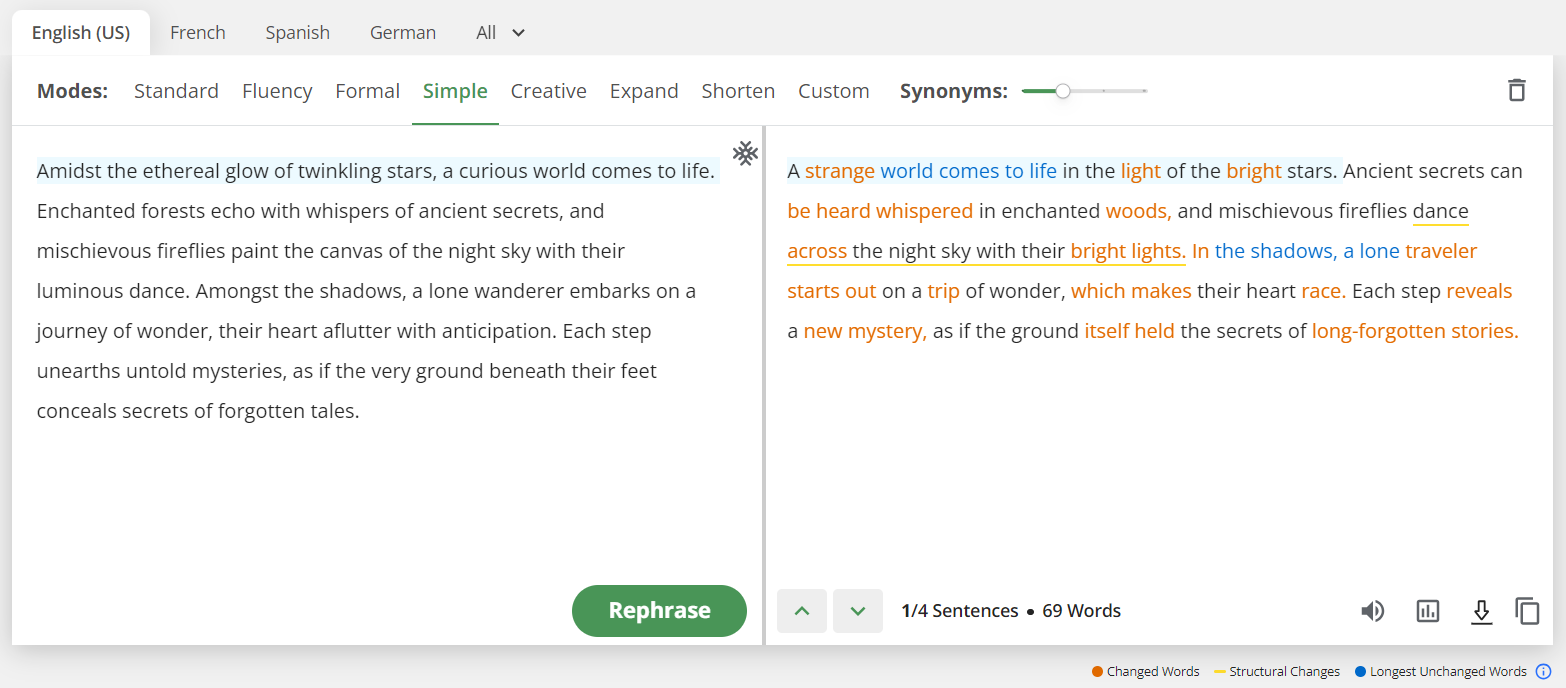Click the green Rephrase button
The width and height of the screenshot is (1566, 688).
(x=659, y=611)
